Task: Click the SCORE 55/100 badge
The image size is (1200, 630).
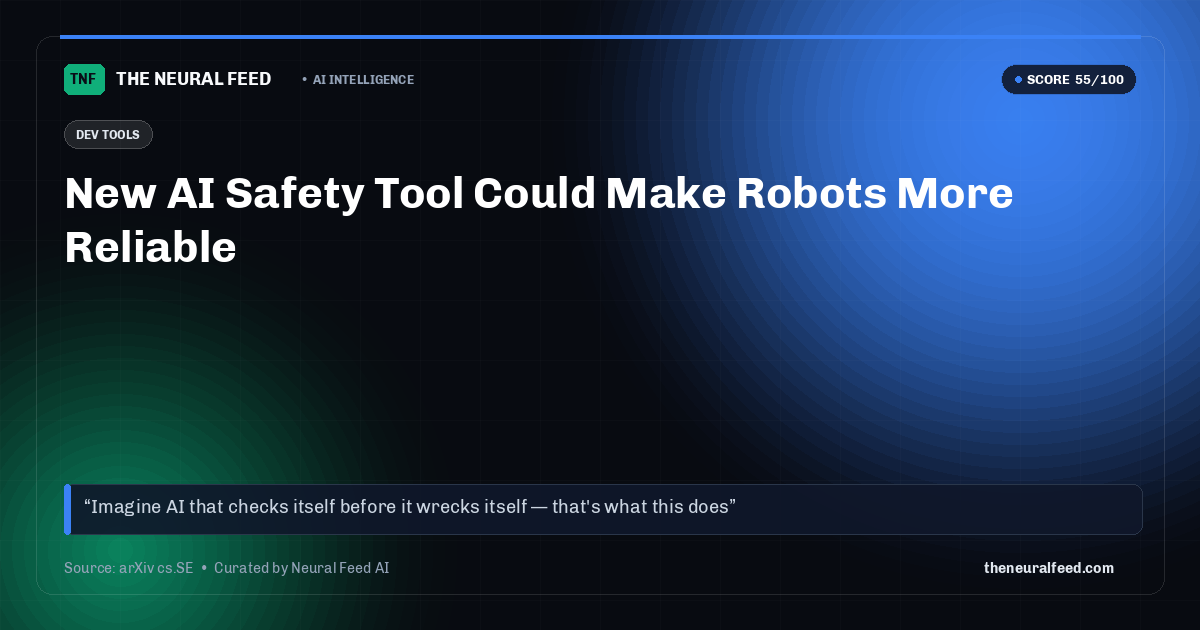Action: coord(1069,80)
